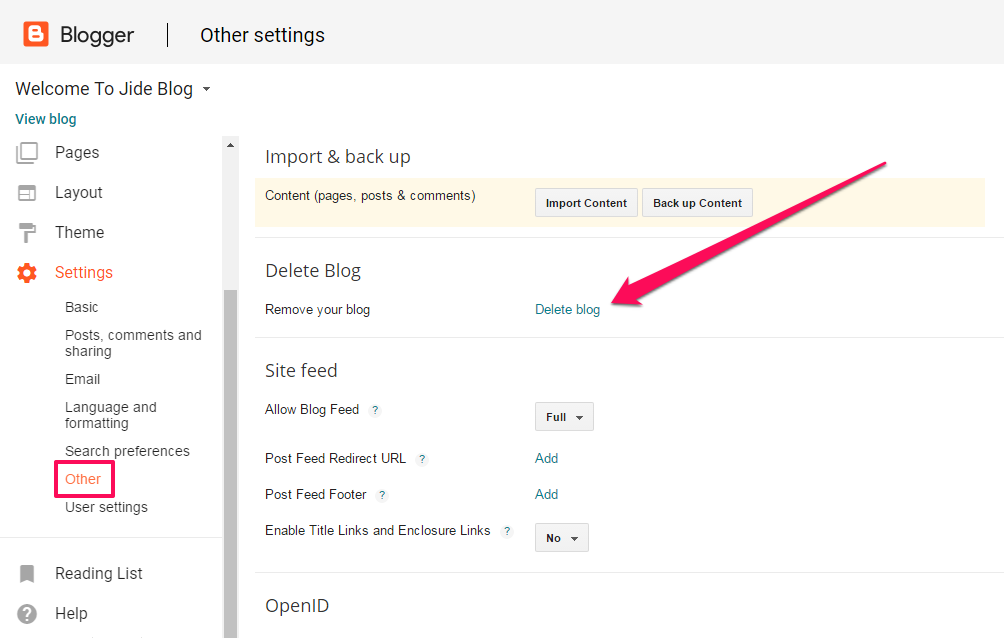Open the Basic settings submenu item
The height and width of the screenshot is (638, 1004).
coord(82,307)
